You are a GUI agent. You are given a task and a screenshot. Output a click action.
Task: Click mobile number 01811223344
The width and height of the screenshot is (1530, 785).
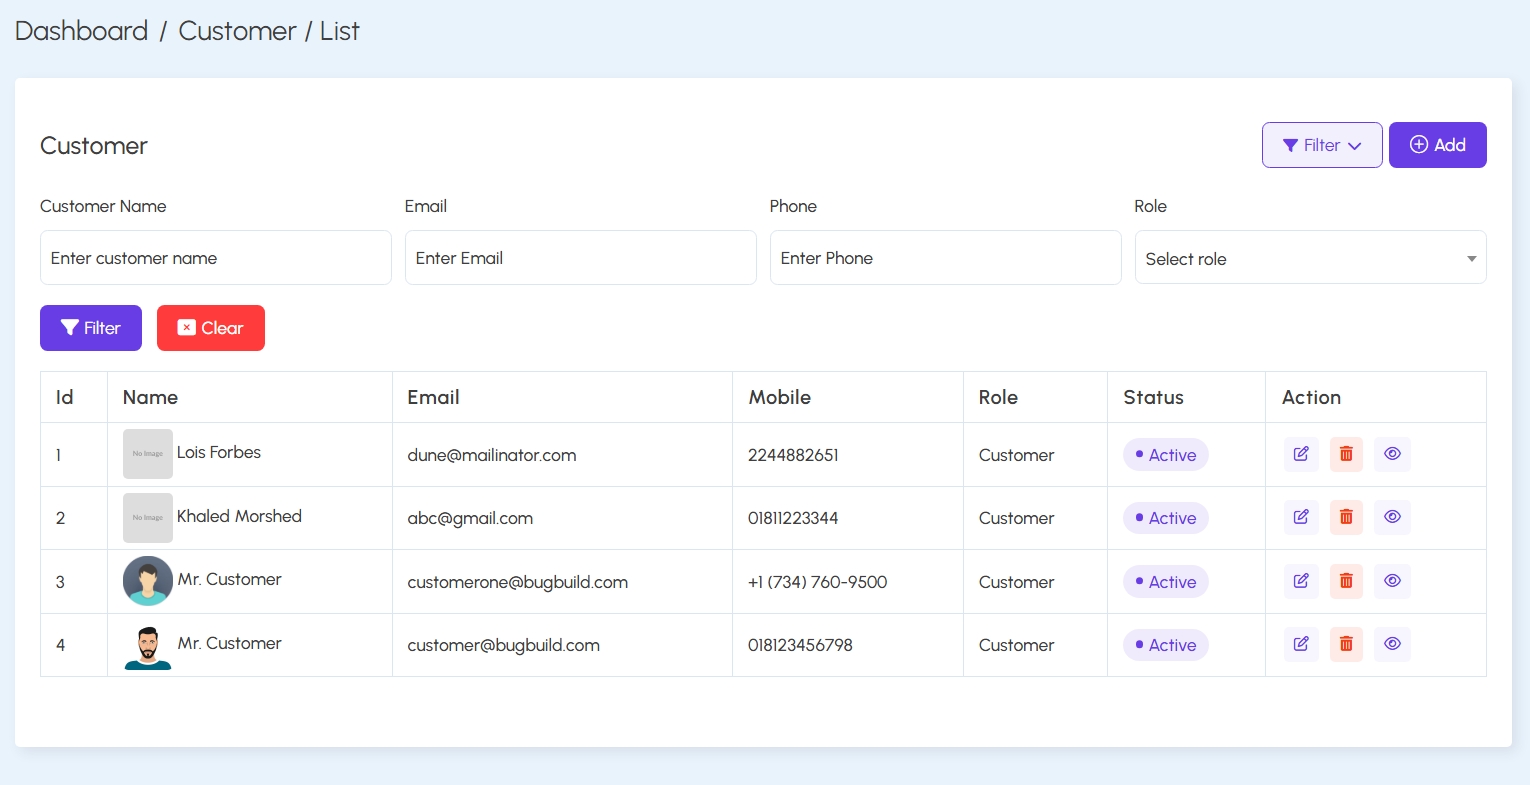[793, 518]
